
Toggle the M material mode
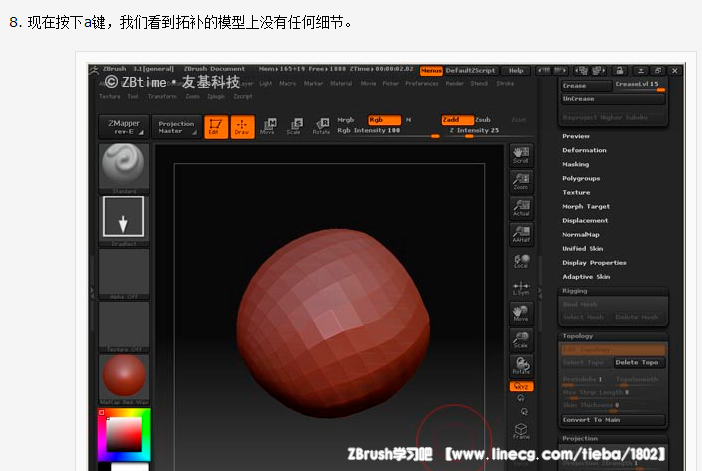click(x=408, y=120)
